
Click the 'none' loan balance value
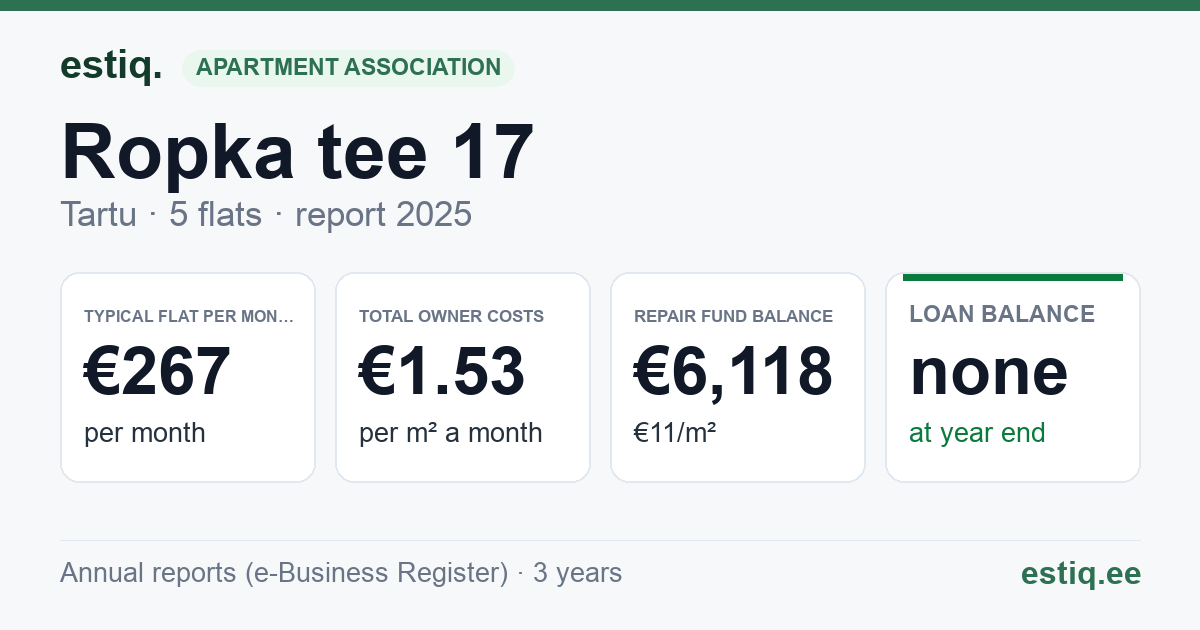[x=989, y=372]
